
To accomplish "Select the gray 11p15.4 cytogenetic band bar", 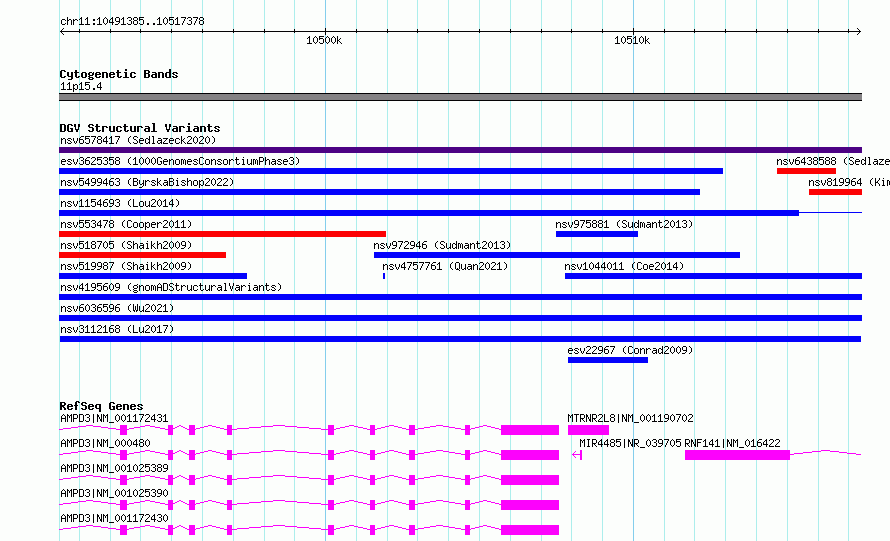I will tap(460, 97).
